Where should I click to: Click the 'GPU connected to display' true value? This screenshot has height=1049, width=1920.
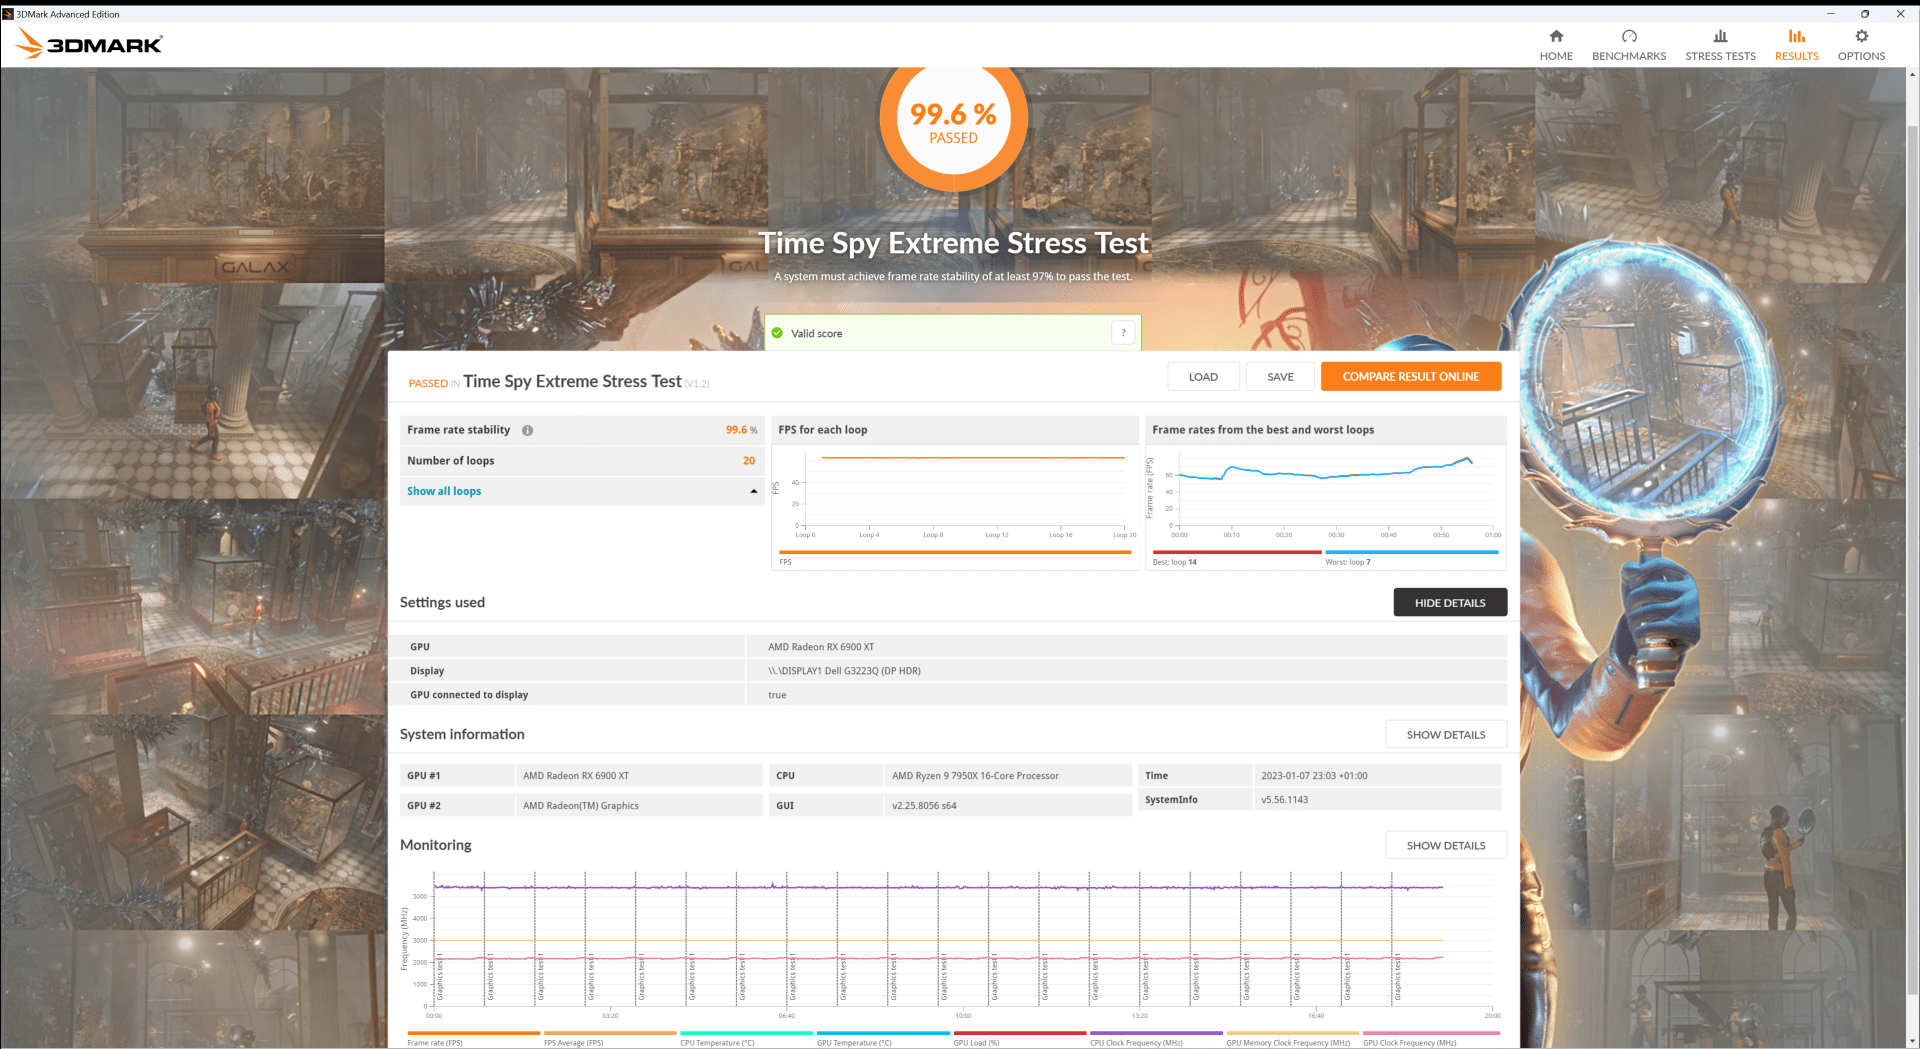pos(777,695)
